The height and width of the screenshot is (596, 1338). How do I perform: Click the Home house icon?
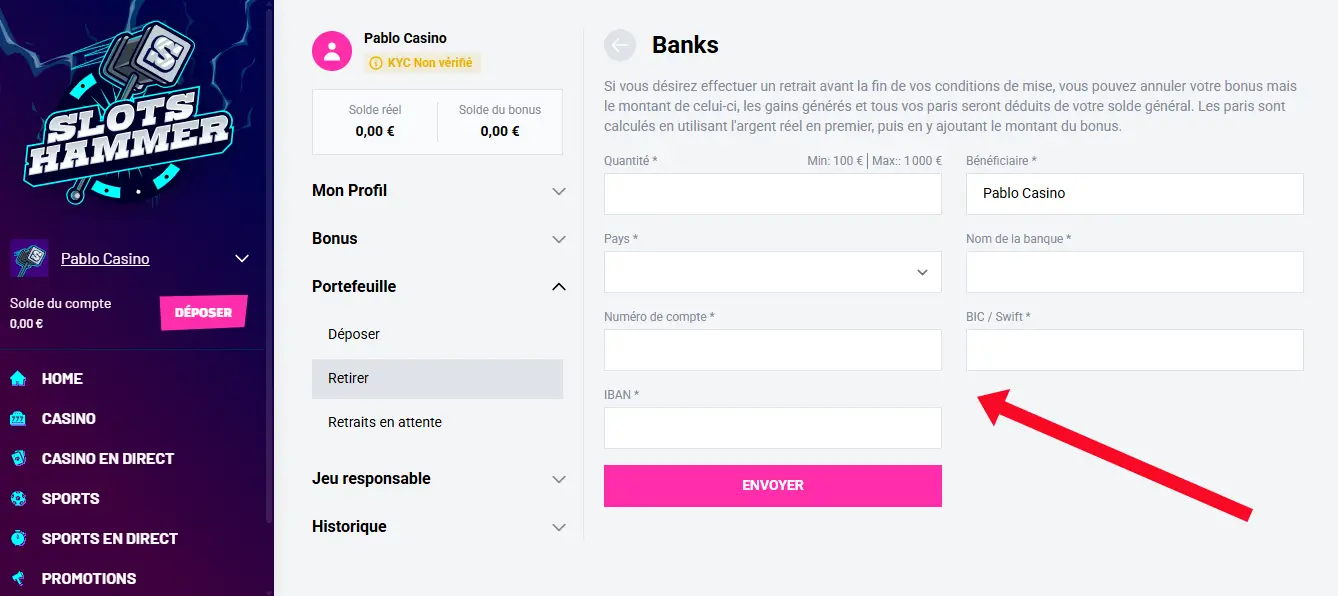pos(18,378)
